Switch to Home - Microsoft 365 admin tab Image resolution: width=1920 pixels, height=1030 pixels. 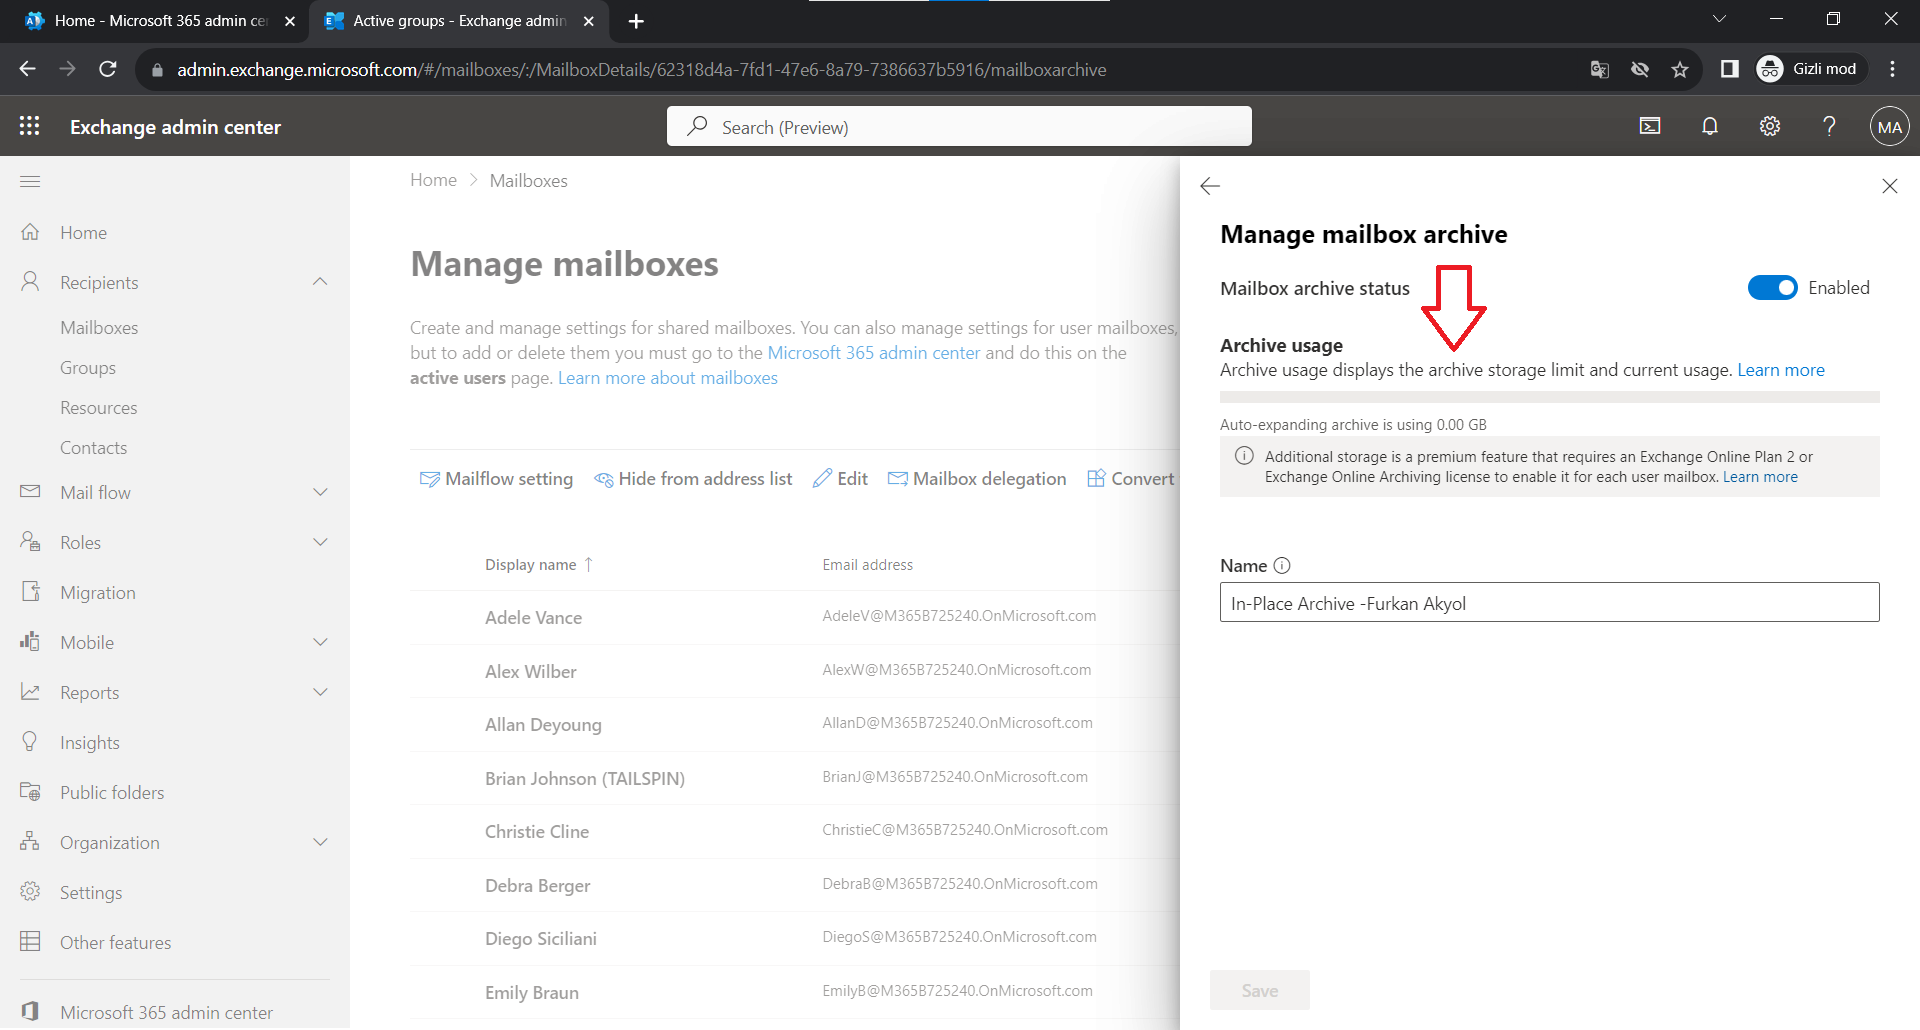160,21
